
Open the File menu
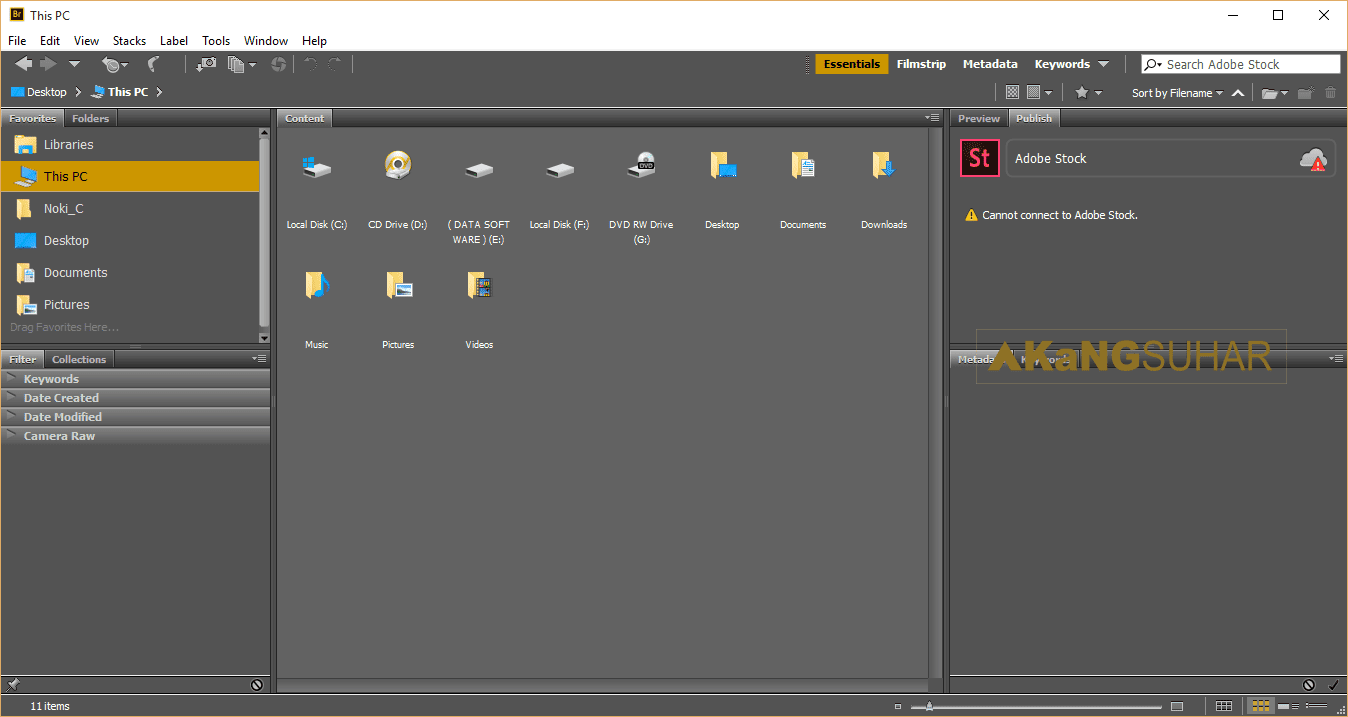click(x=17, y=41)
